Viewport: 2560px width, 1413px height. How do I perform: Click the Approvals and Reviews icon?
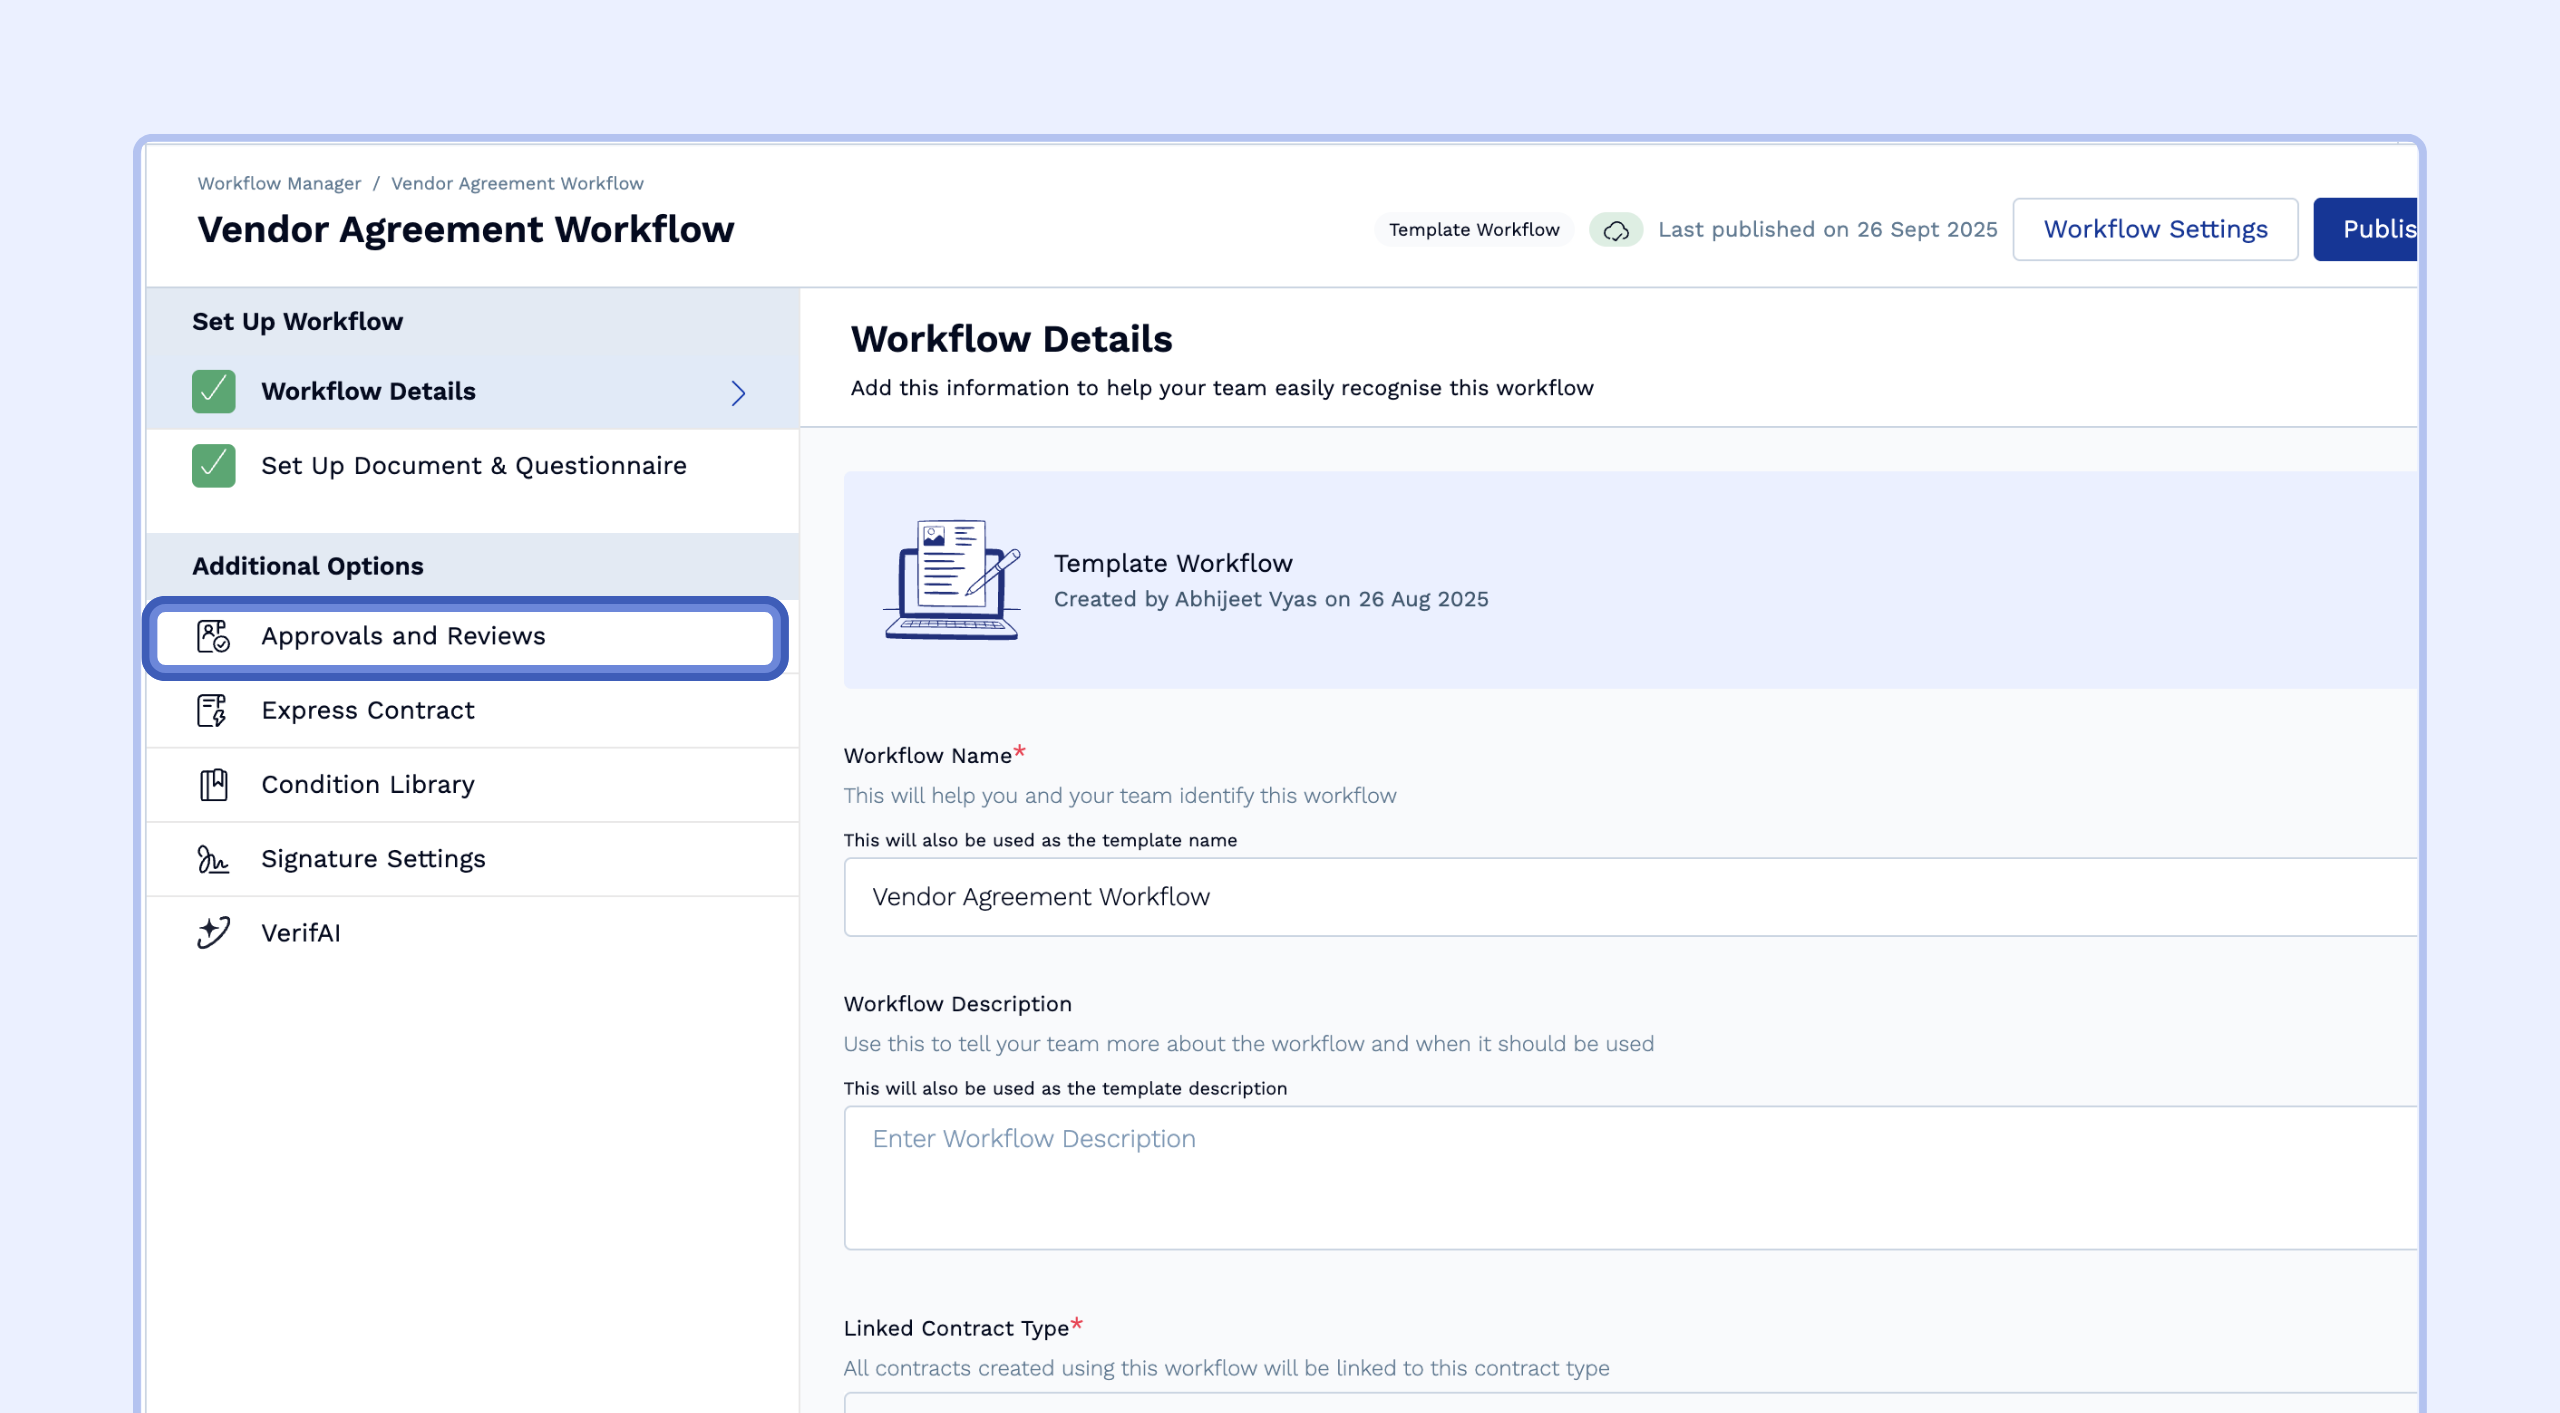point(213,636)
